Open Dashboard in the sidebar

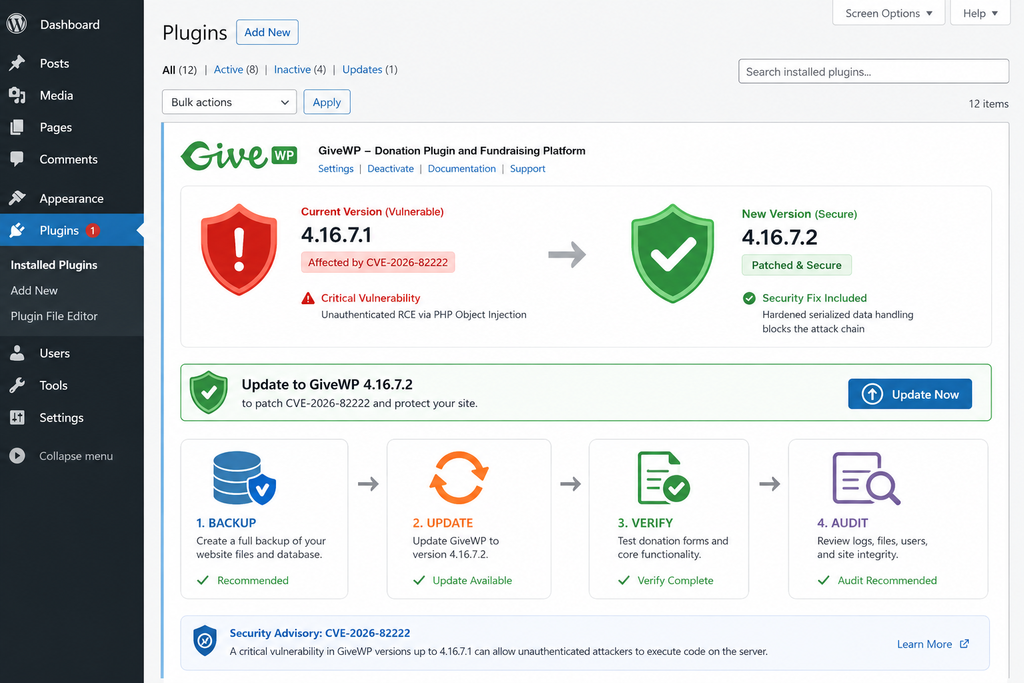[x=70, y=24]
